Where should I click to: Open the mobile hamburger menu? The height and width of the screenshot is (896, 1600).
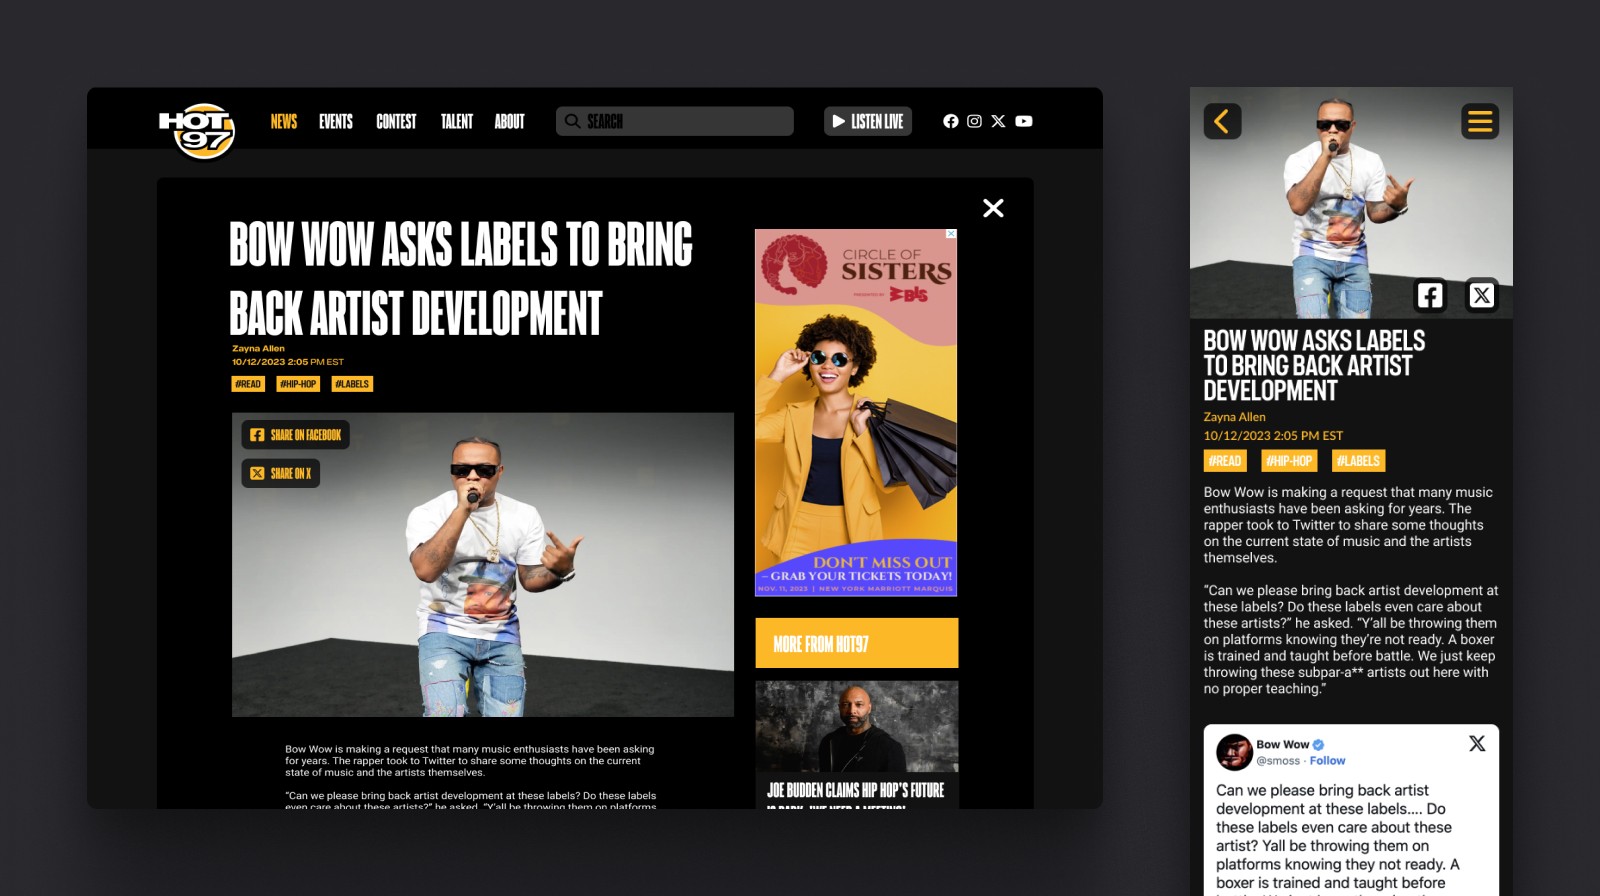[x=1480, y=121]
